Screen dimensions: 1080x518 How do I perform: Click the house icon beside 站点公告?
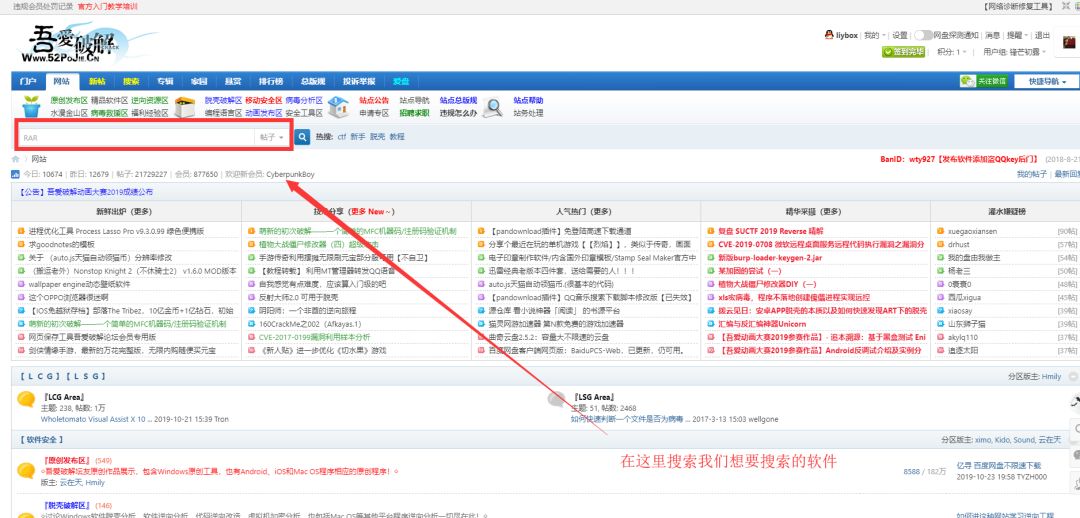tap(338, 107)
